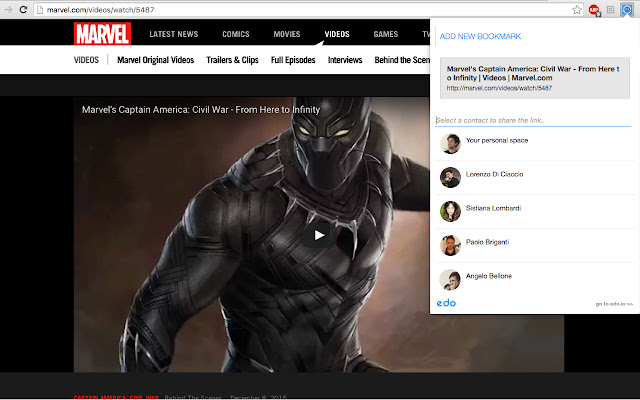This screenshot has width=640, height=400.
Task: Open the Latest News menu
Action: (x=173, y=34)
